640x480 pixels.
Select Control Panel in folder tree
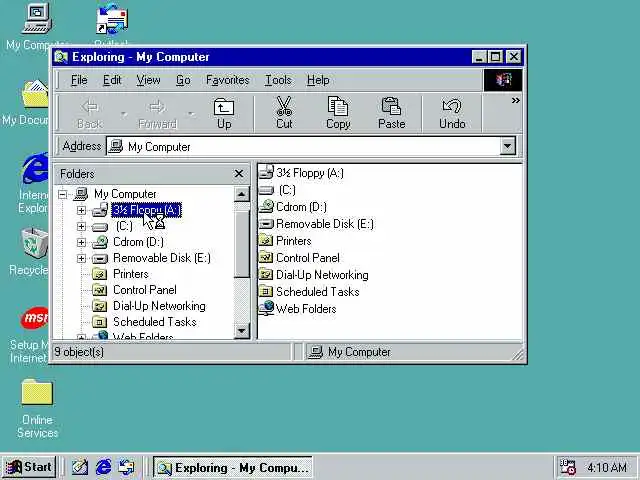pos(144,290)
